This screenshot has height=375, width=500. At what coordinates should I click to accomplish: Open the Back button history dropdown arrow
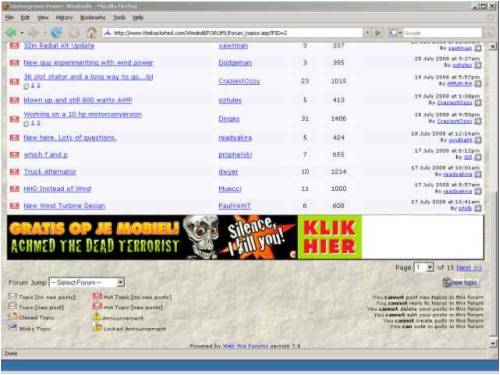22,33
